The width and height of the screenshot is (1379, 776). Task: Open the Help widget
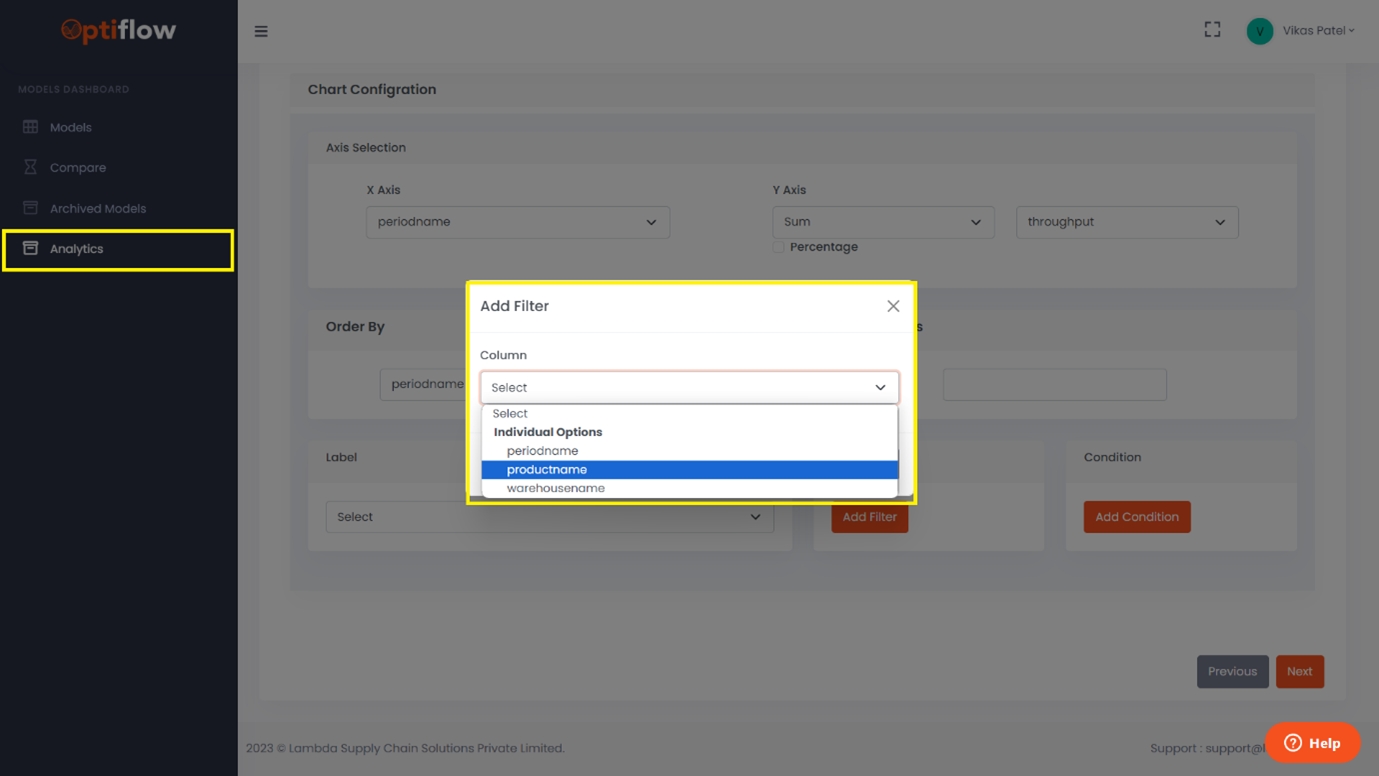tap(1313, 743)
